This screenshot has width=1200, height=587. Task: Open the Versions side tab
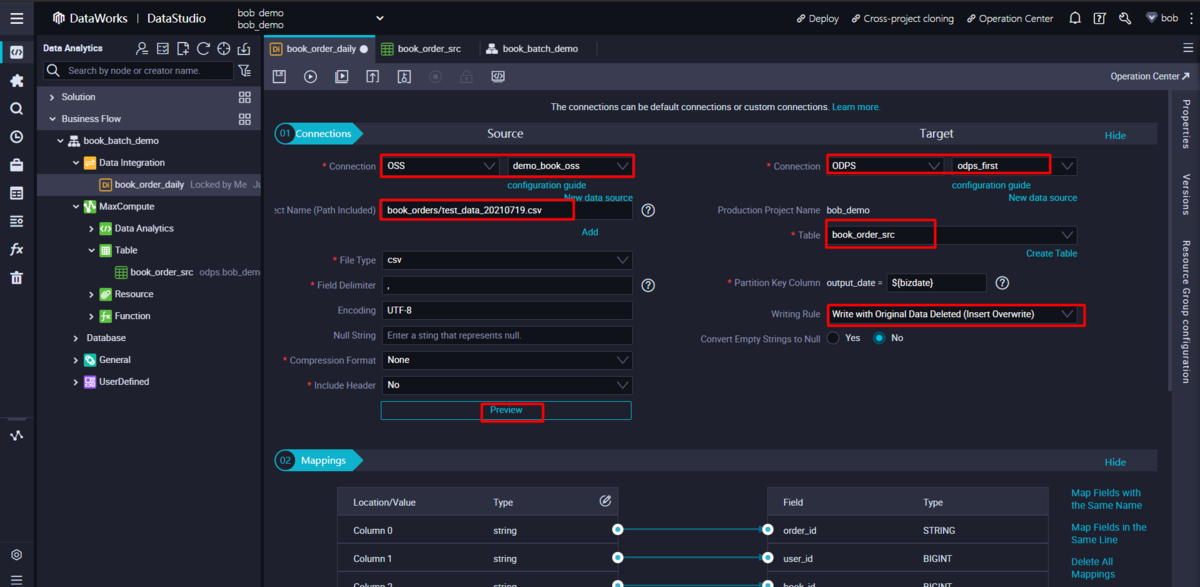pos(1186,194)
